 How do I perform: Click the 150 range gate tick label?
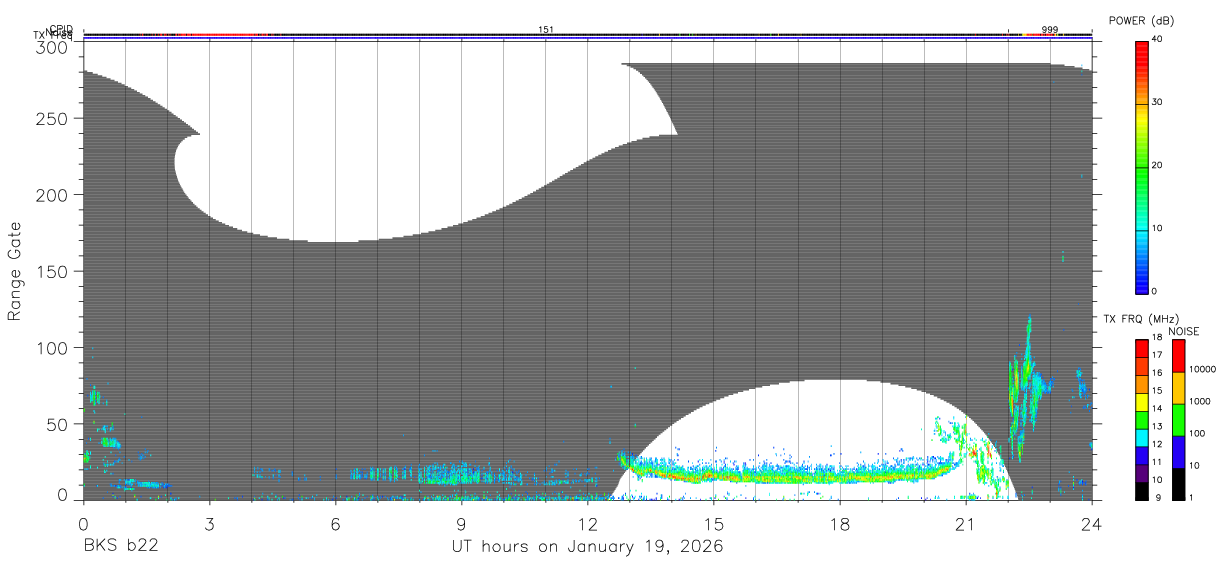click(x=53, y=272)
